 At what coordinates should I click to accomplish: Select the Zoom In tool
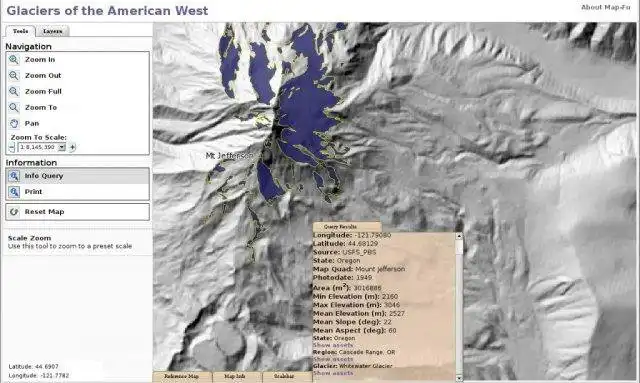[x=77, y=60]
